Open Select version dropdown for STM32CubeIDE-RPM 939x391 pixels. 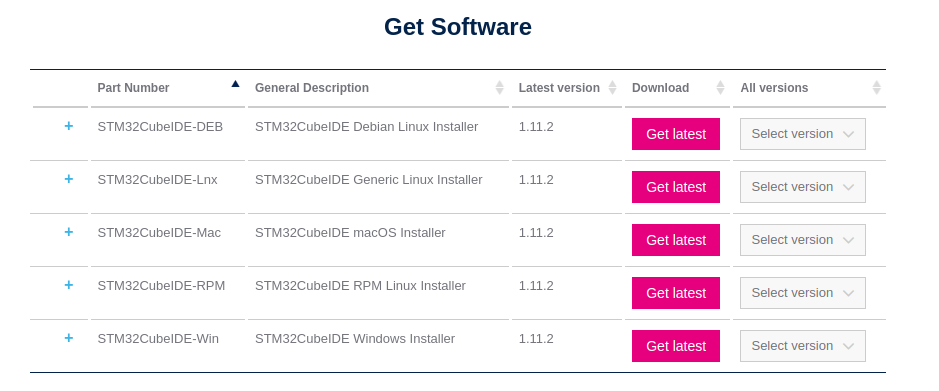(802, 293)
